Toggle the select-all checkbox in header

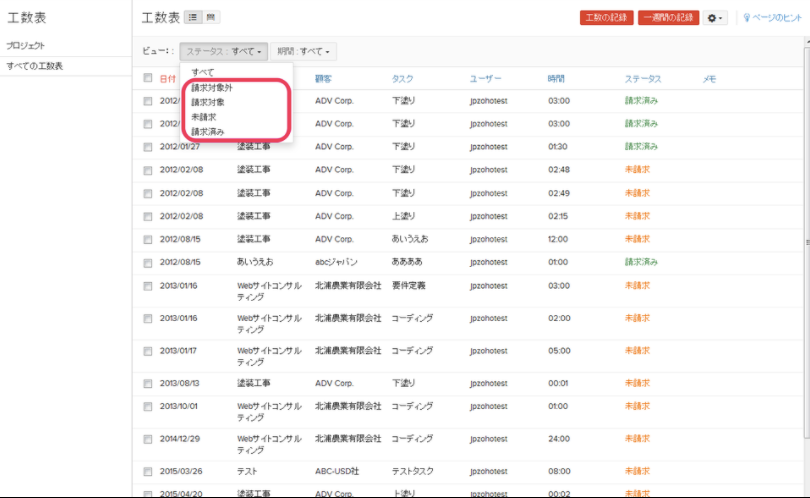[148, 78]
